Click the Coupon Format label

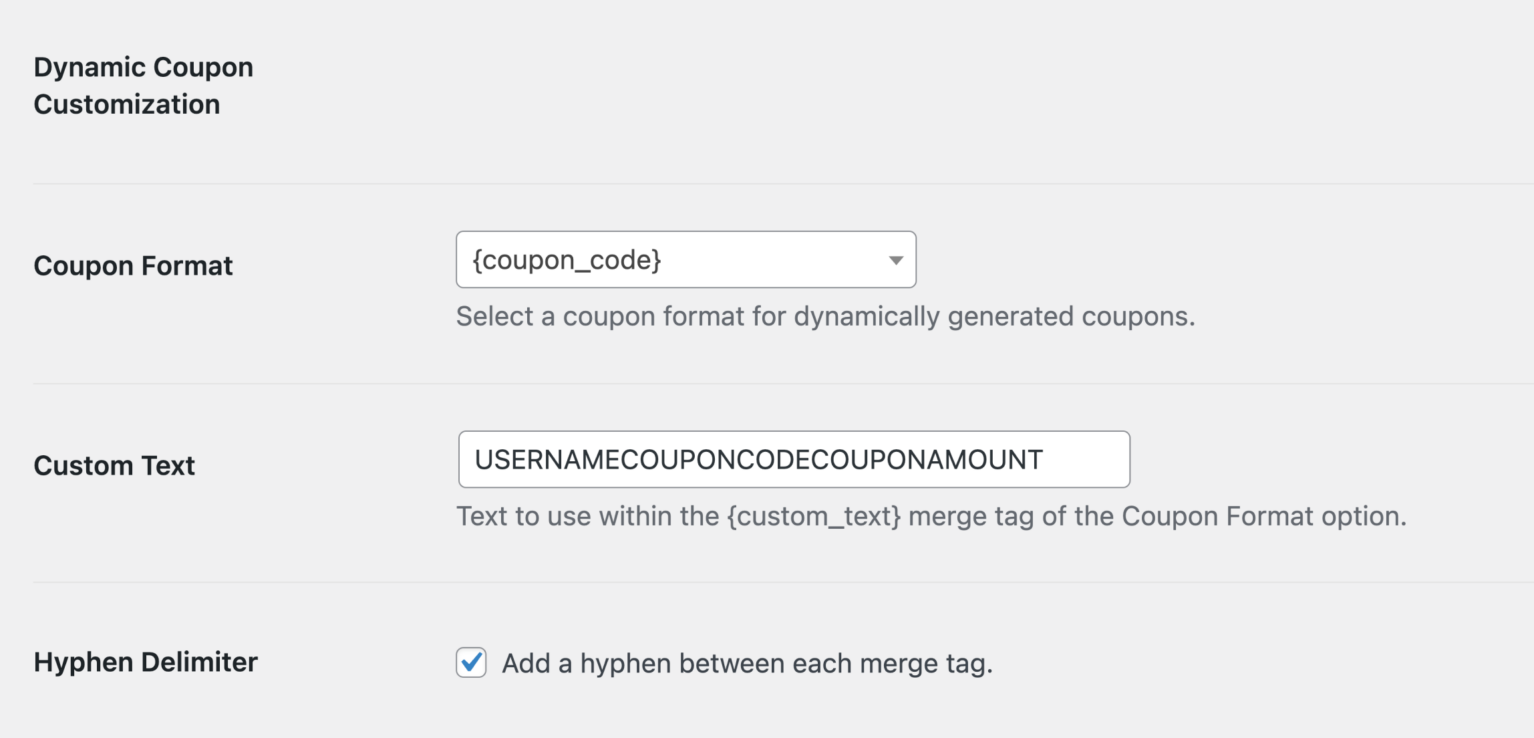pos(132,265)
